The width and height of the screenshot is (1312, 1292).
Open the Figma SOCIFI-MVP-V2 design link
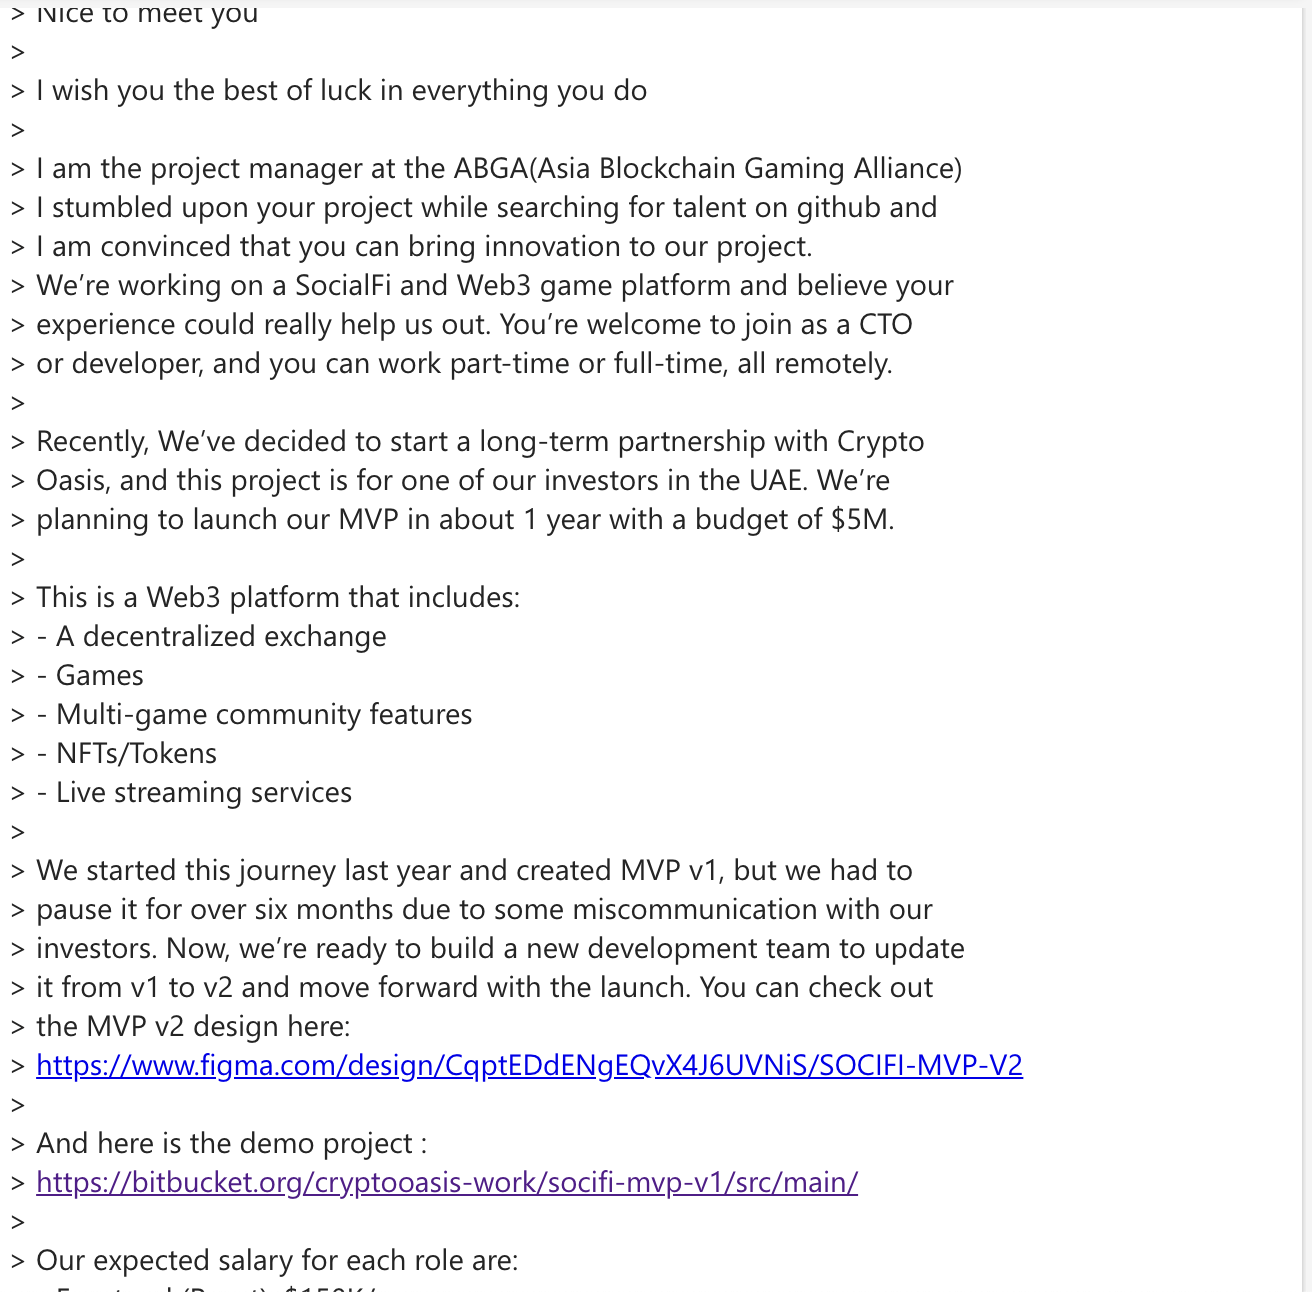[x=529, y=1065]
